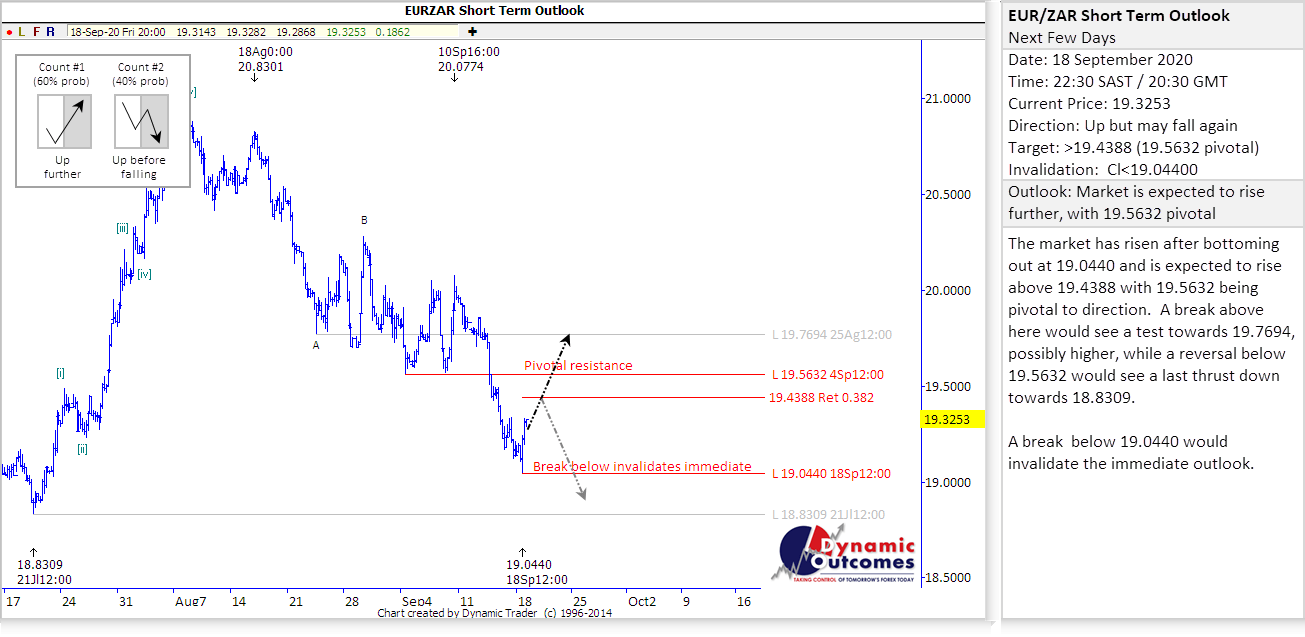Screen dimensions: 1305x637
Task: Click 'Direction: Up but may fall again' line
Action: tap(1123, 126)
